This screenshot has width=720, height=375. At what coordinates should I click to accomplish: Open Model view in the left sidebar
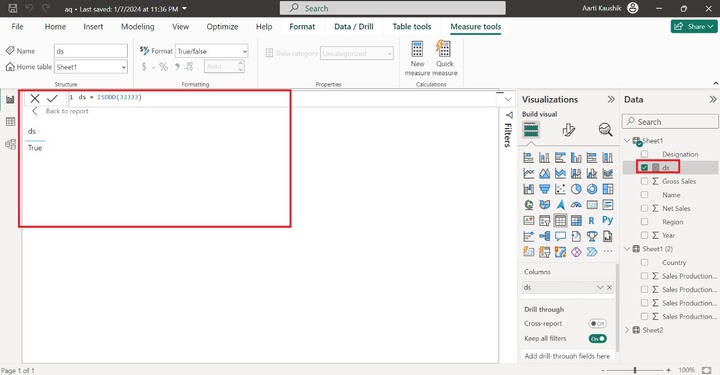(10, 144)
